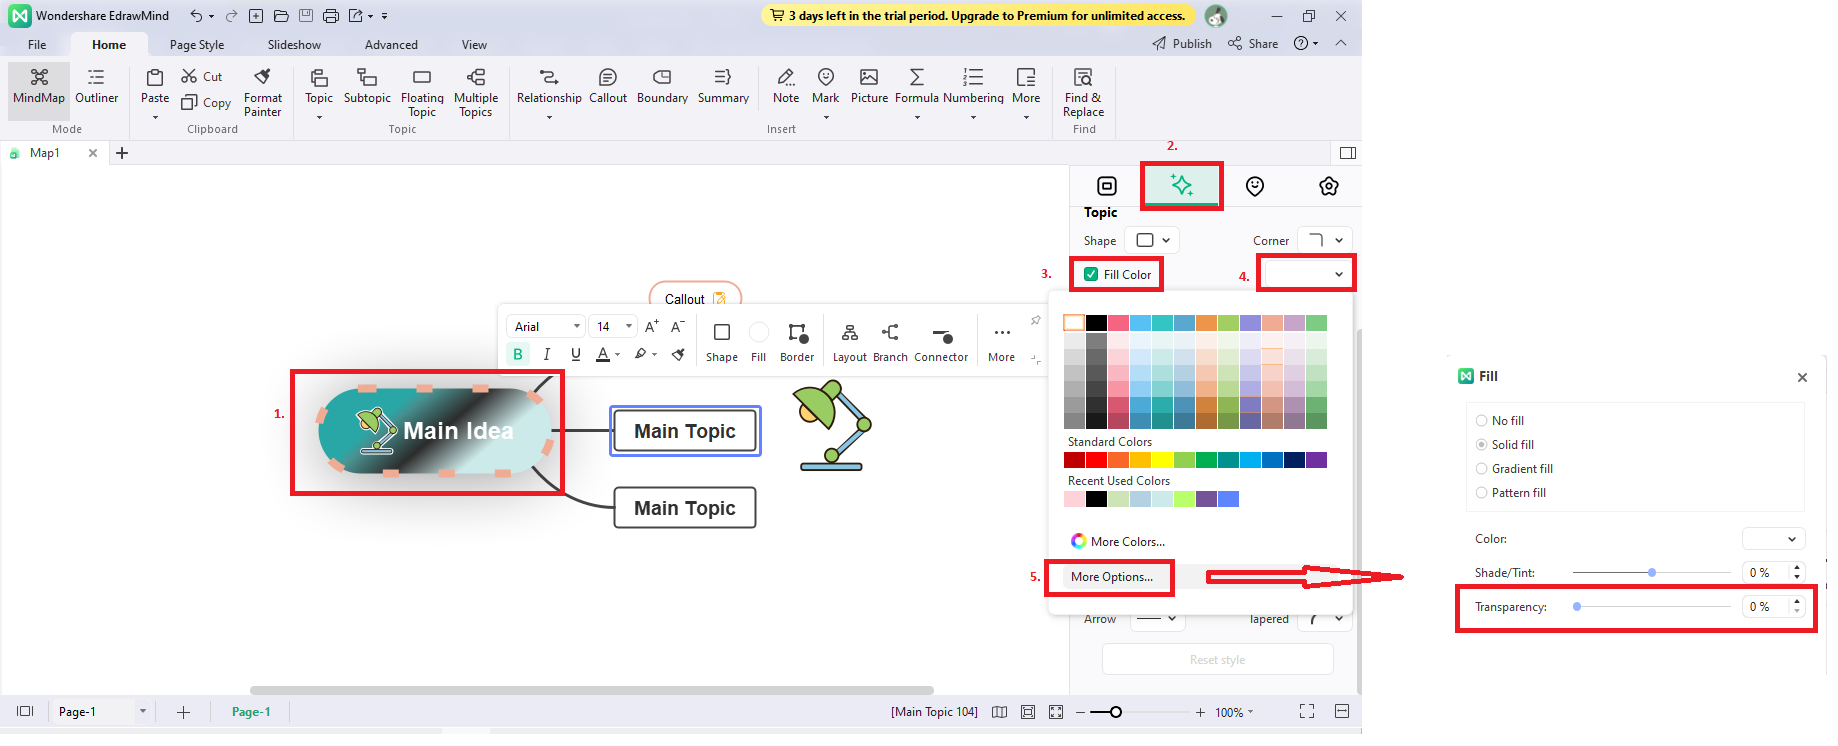Image resolution: width=1838 pixels, height=746 pixels.
Task: Click the More Options... entry
Action: coord(1111,577)
